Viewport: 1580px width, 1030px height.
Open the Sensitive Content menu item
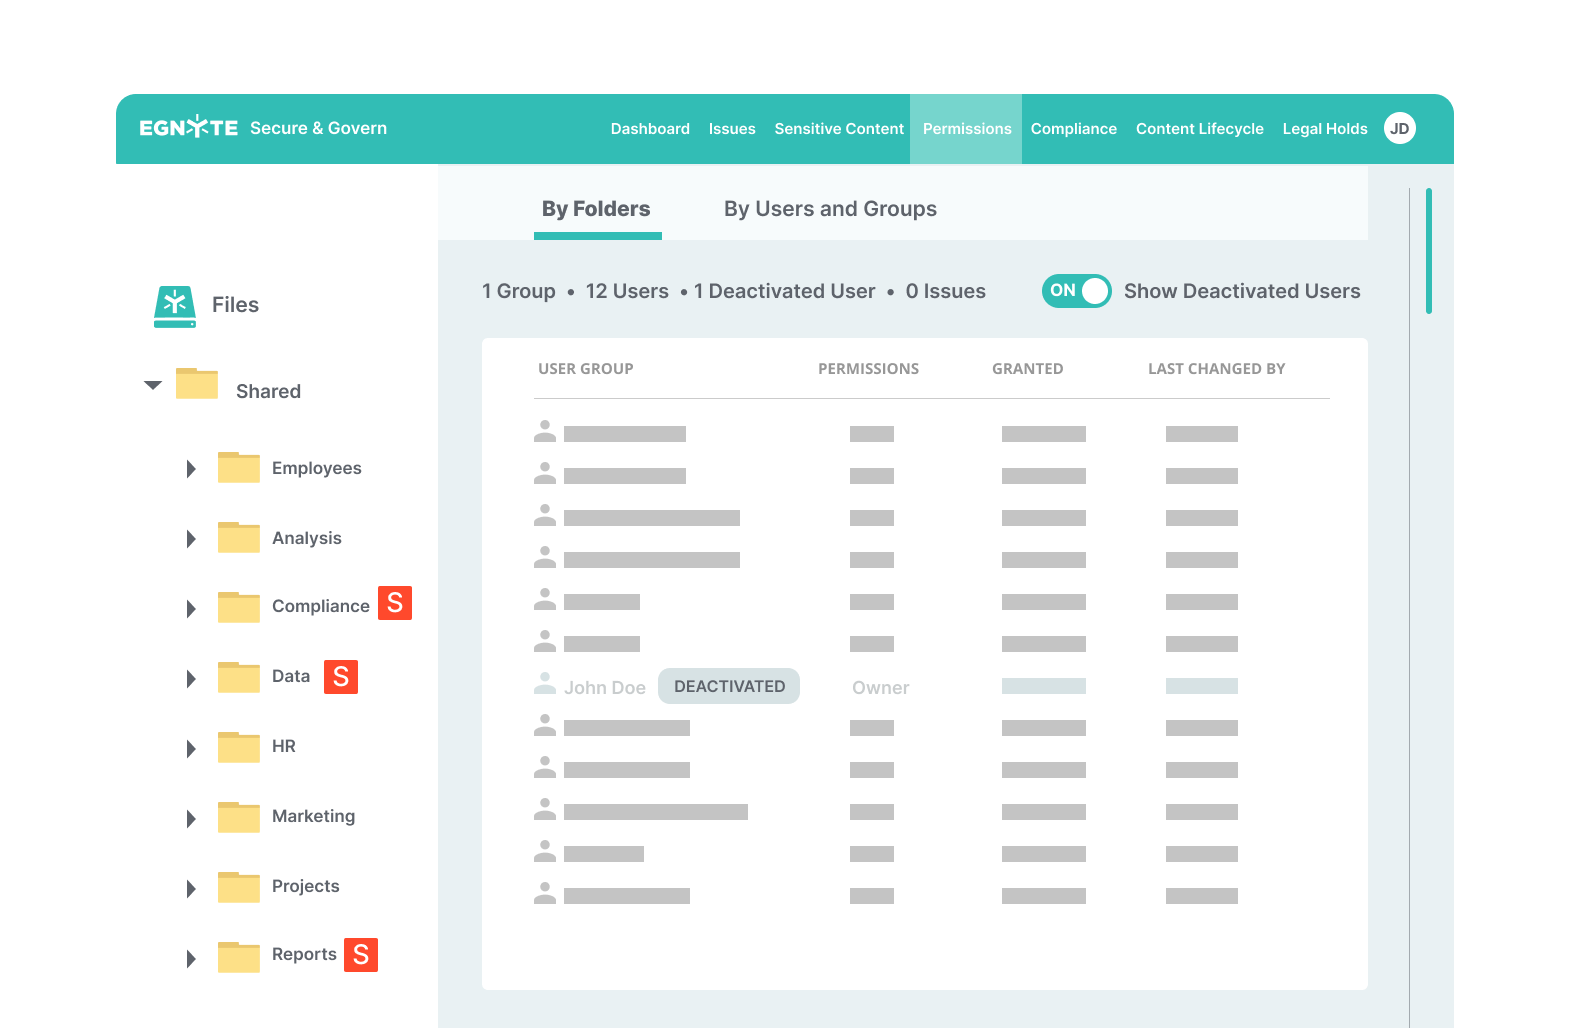[x=839, y=129]
